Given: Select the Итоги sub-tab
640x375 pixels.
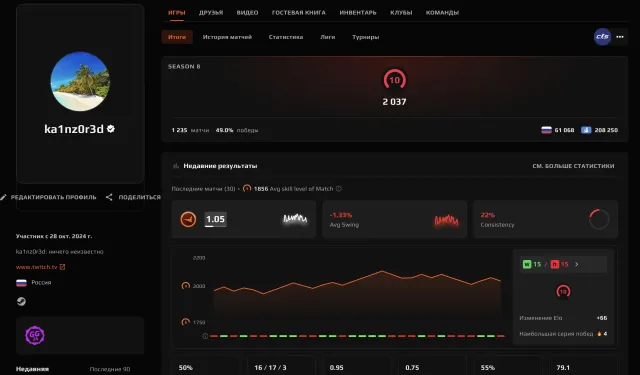Looking at the screenshot, I should [177, 37].
